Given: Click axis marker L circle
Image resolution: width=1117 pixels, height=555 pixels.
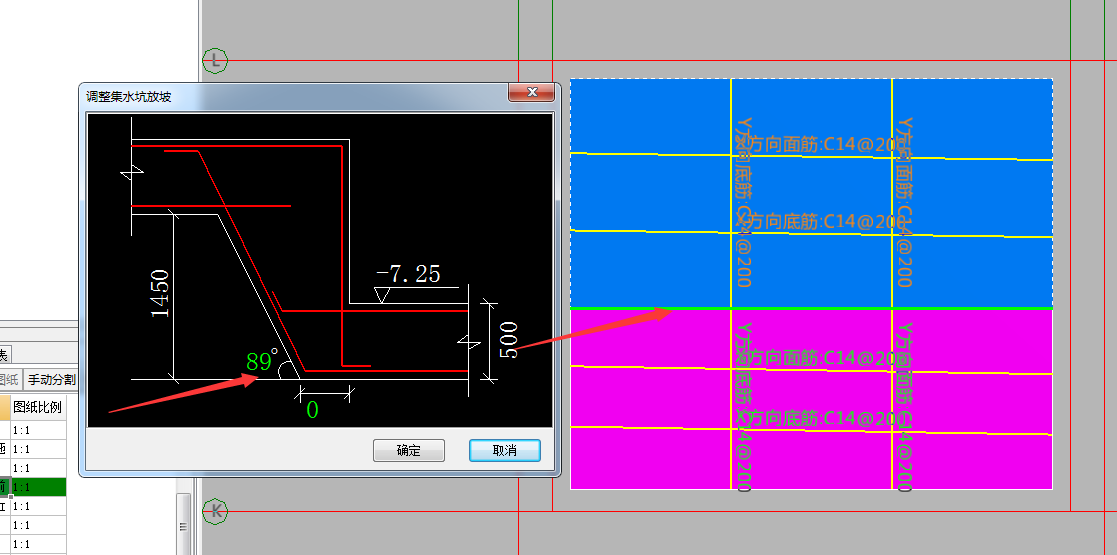Looking at the screenshot, I should (x=215, y=61).
